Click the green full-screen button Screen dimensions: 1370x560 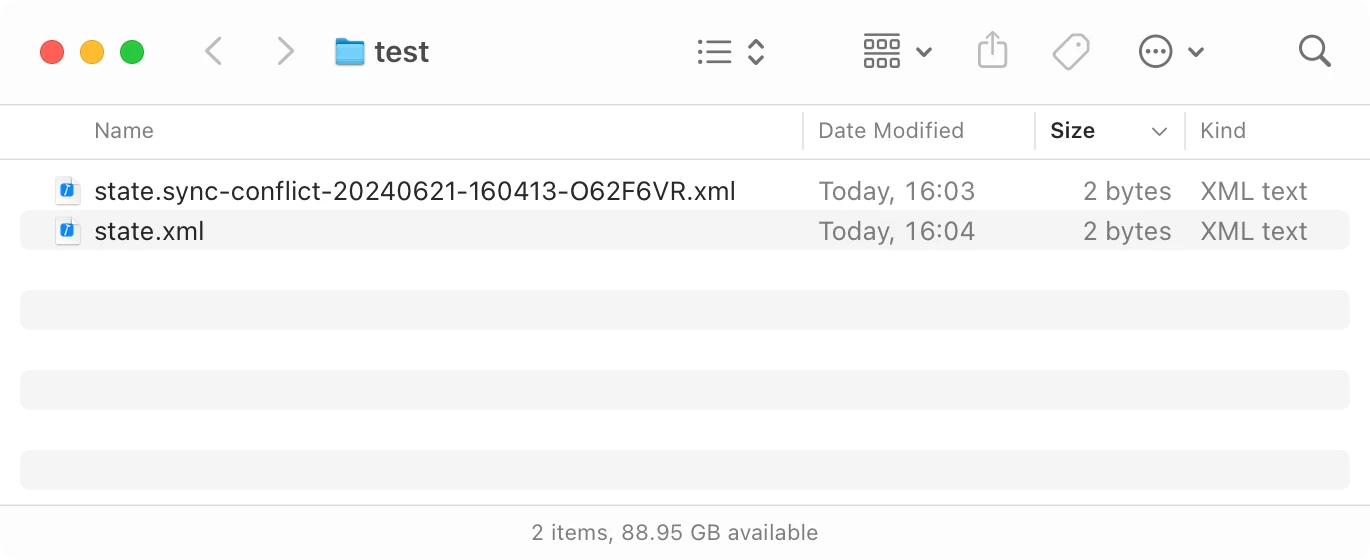coord(132,52)
